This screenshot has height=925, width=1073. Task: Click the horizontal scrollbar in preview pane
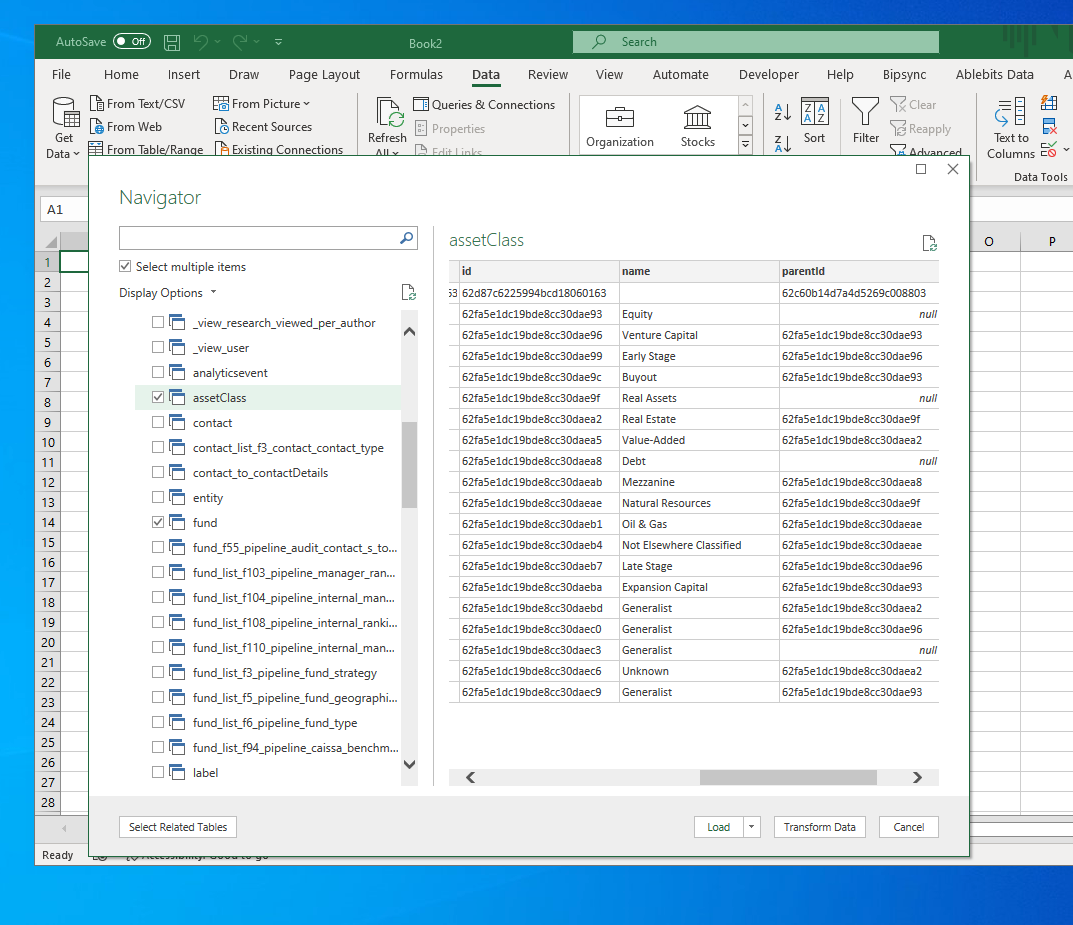pos(788,777)
